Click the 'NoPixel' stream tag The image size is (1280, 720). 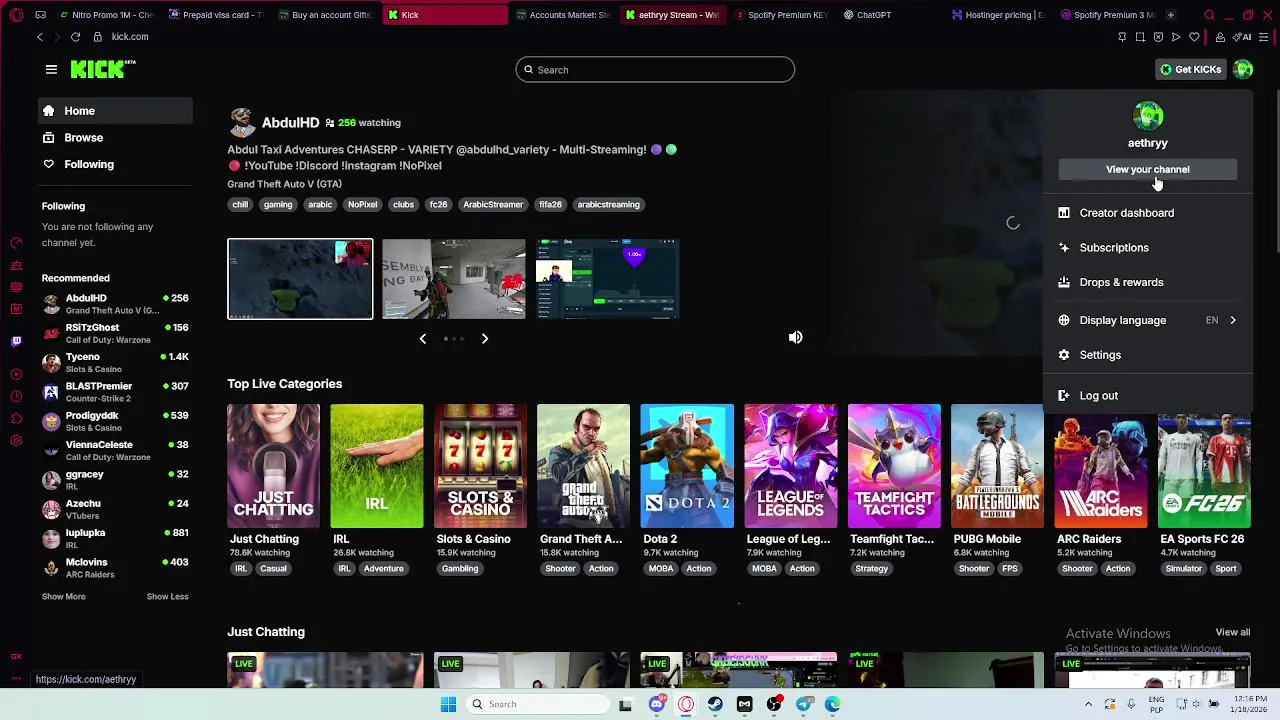tap(362, 205)
